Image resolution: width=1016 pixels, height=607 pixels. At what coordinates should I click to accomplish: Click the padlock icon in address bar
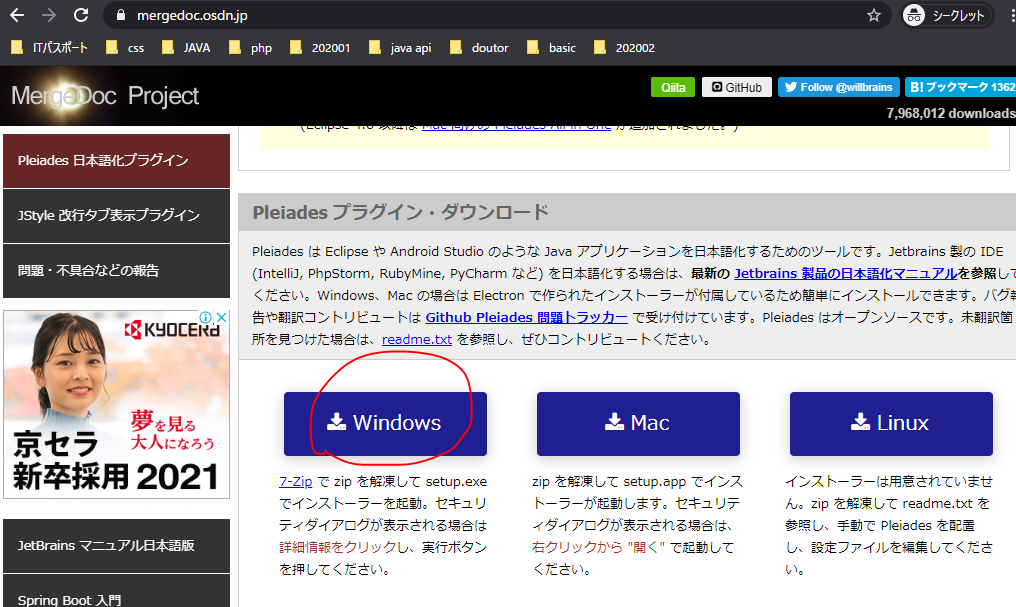point(121,15)
